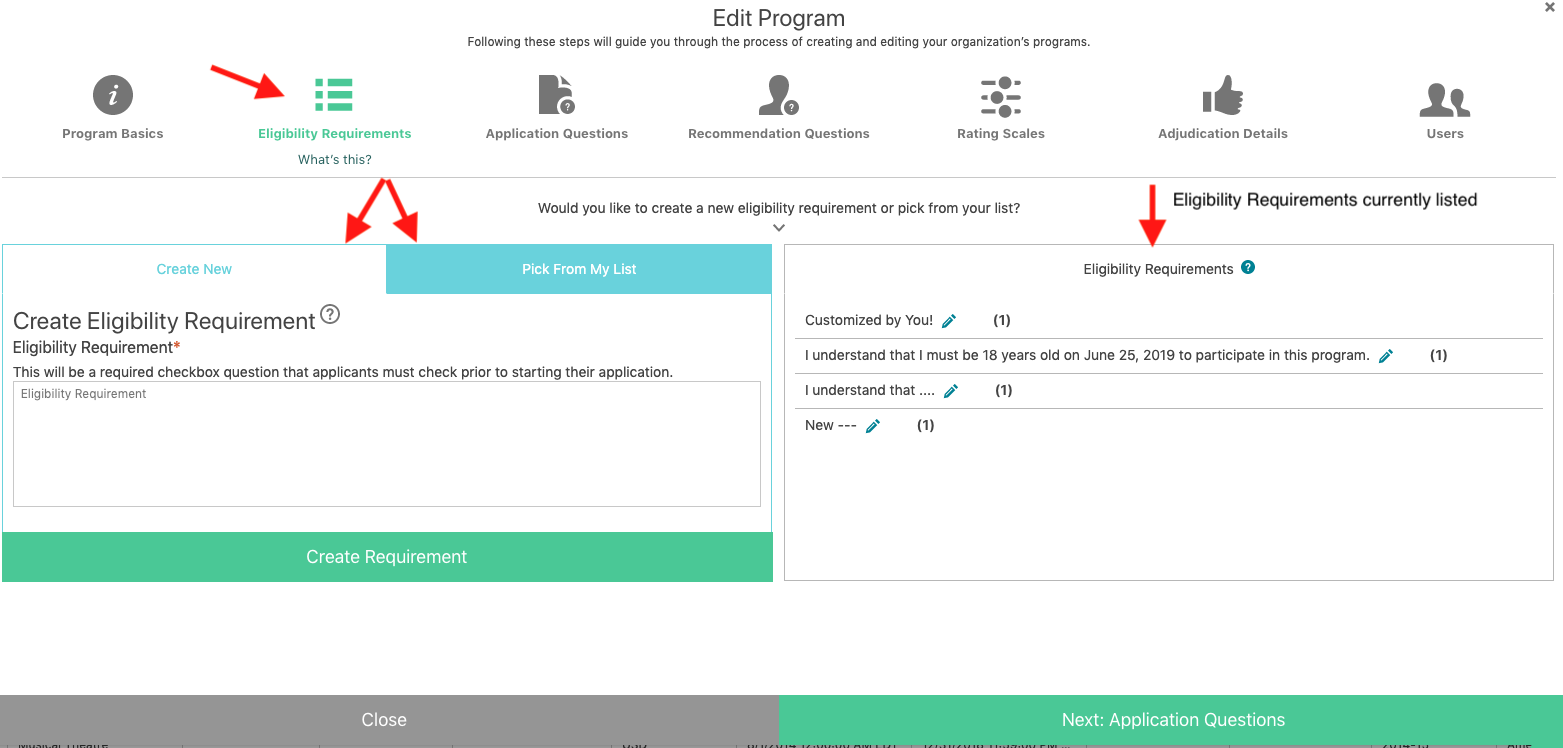Focus the Eligibility Requirement text area
Viewport: 1563px width, 748px height.
[387, 444]
